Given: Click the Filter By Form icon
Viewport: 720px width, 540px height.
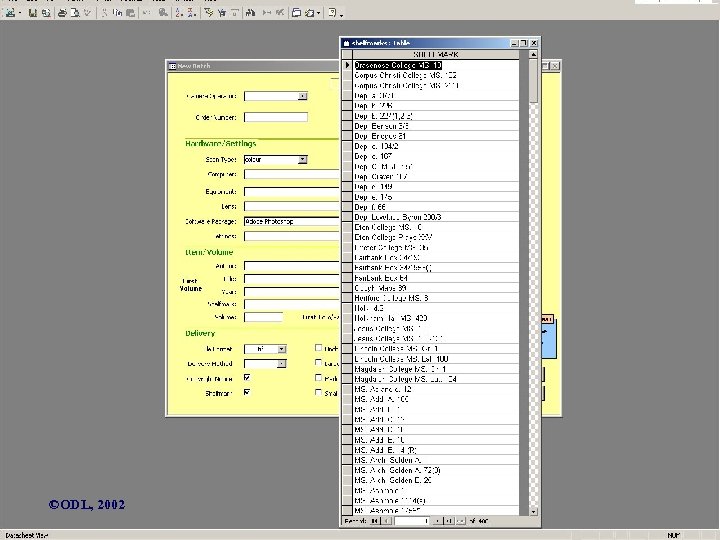Looking at the screenshot, I should [222, 13].
